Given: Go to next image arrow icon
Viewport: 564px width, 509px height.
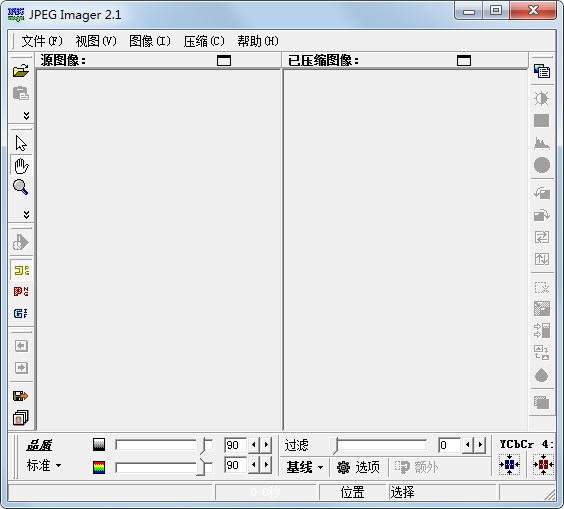Looking at the screenshot, I should [21, 368].
